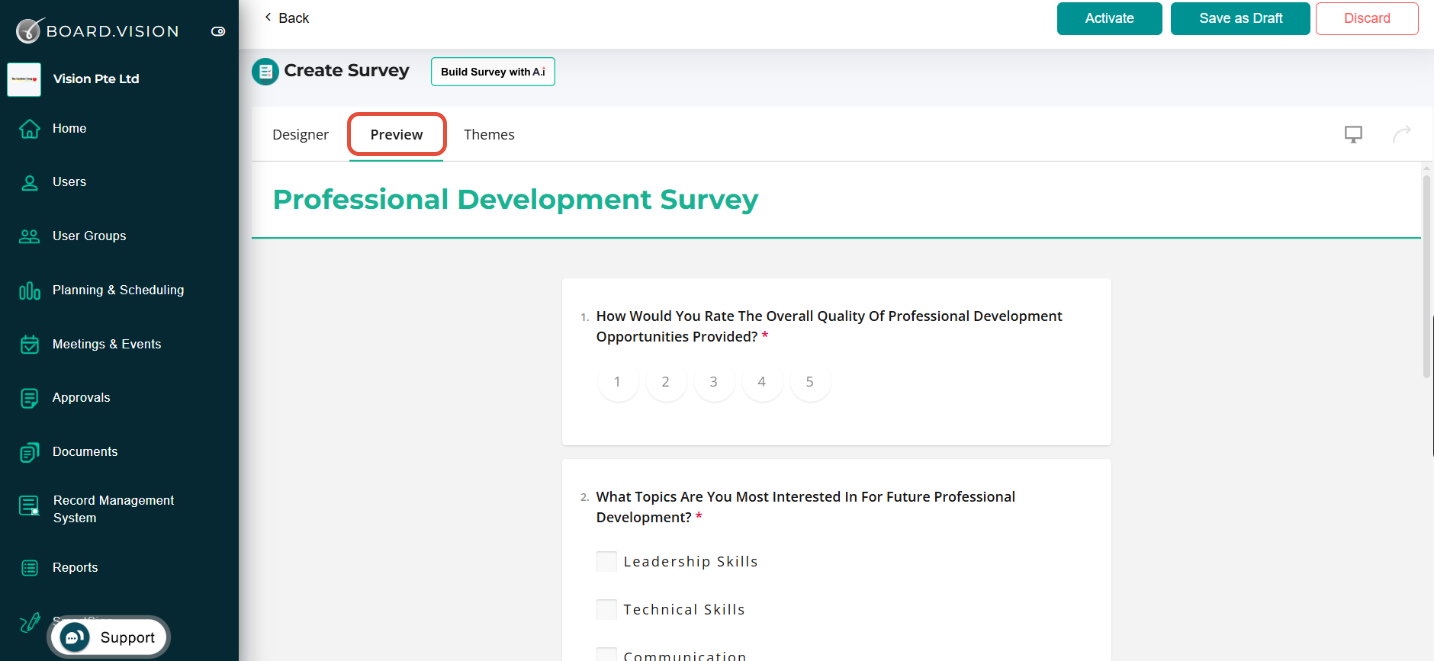The width and height of the screenshot is (1434, 661).
Task: Select rating 1 for overall quality
Action: tap(618, 382)
